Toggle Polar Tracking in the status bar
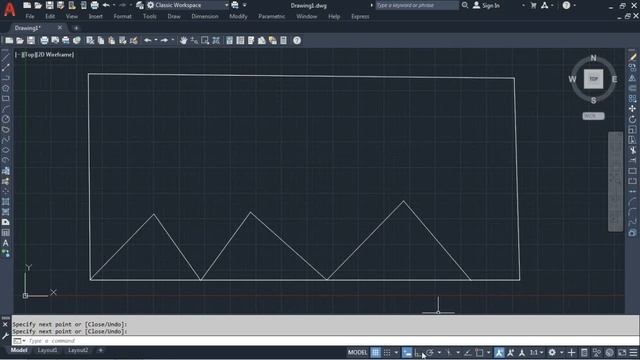The image size is (640, 360). click(x=430, y=353)
